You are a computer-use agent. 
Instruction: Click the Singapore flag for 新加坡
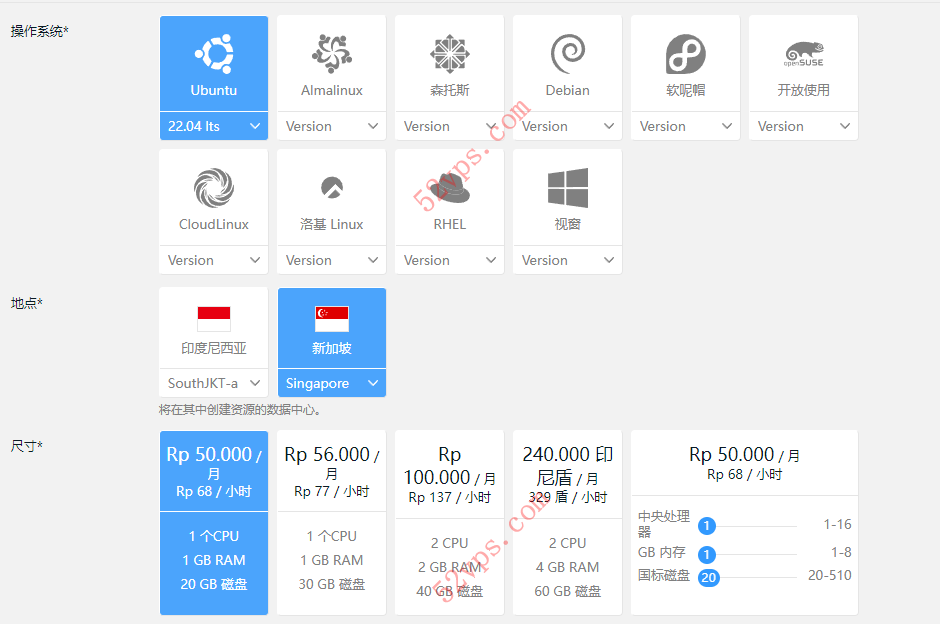coord(332,319)
